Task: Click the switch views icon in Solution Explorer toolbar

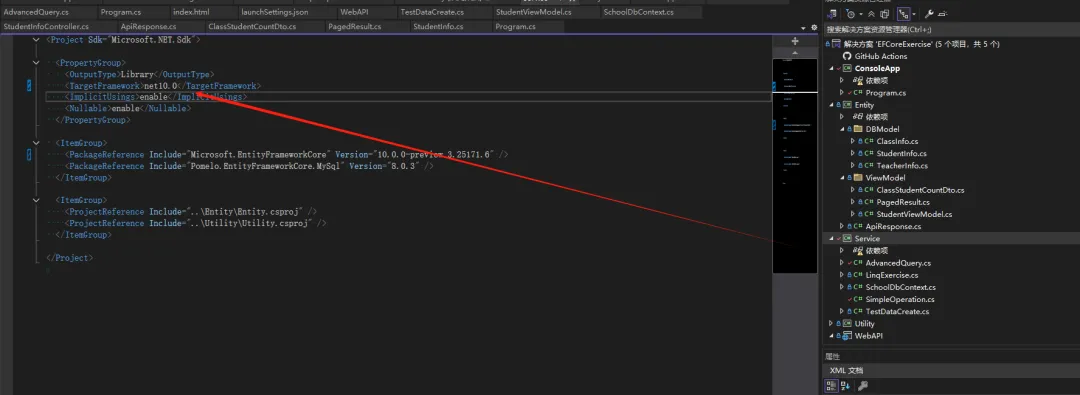Action: pyautogui.click(x=832, y=14)
